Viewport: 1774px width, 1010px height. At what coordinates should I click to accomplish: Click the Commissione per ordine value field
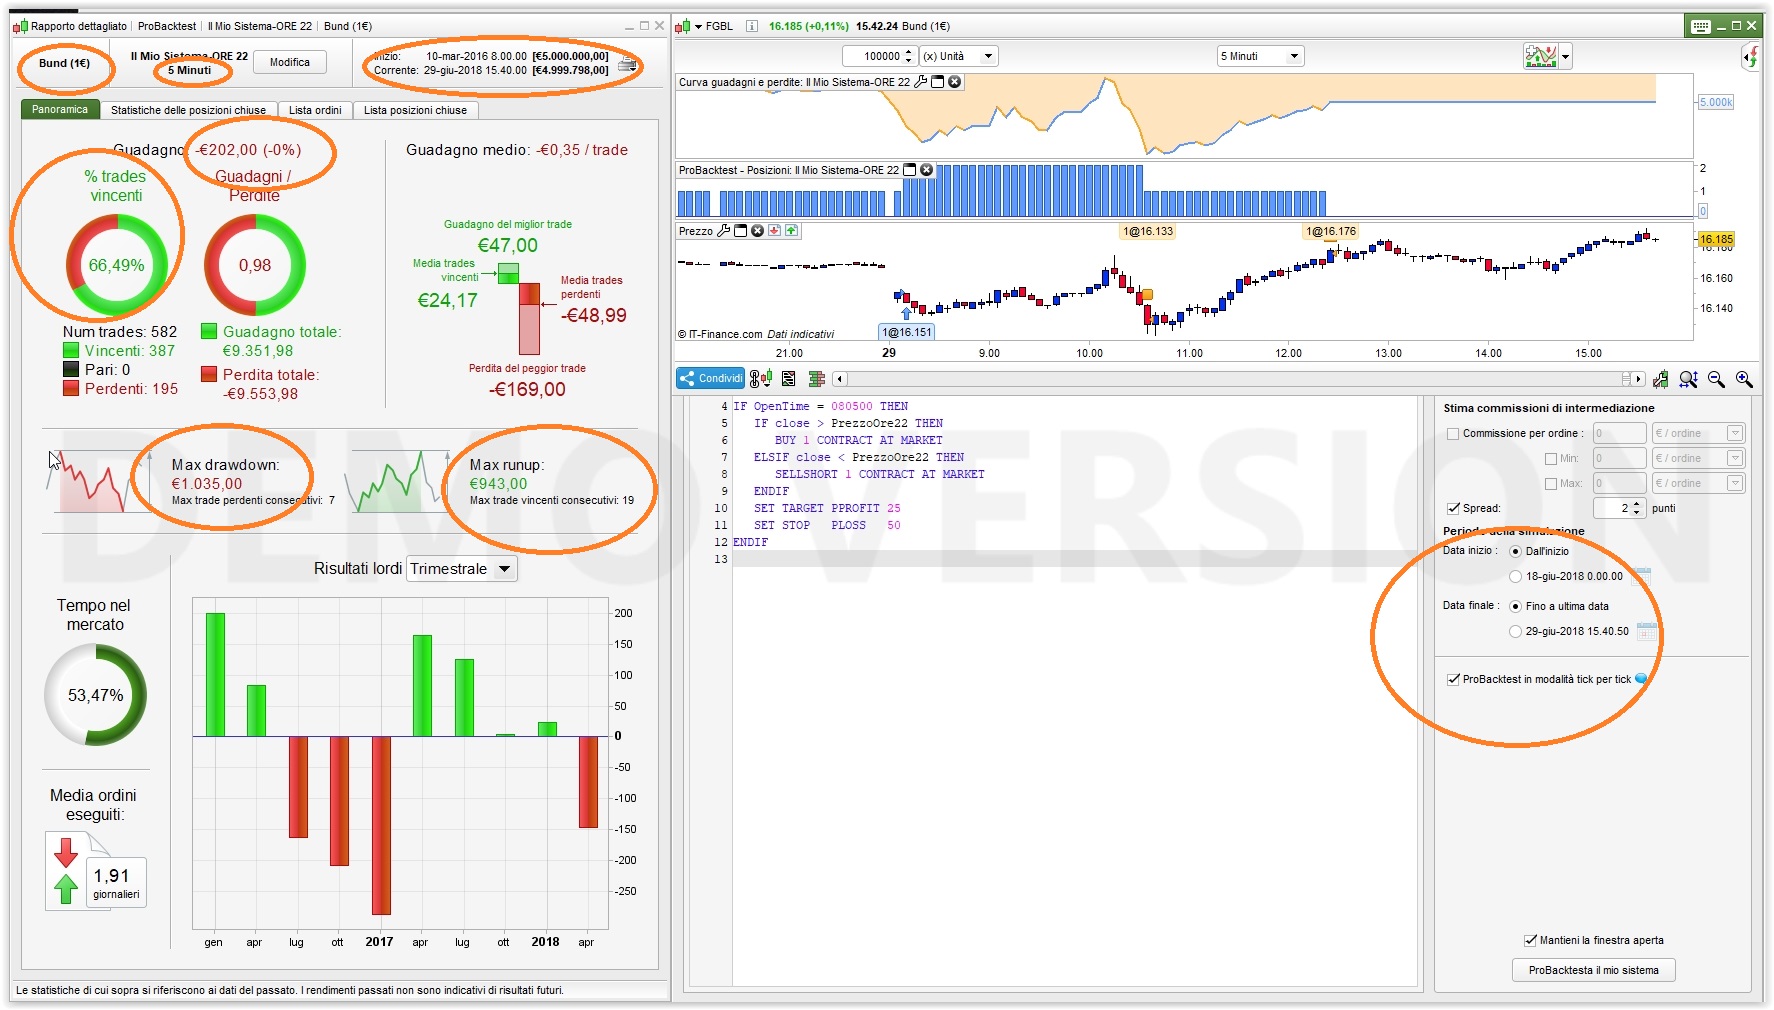[1619, 433]
